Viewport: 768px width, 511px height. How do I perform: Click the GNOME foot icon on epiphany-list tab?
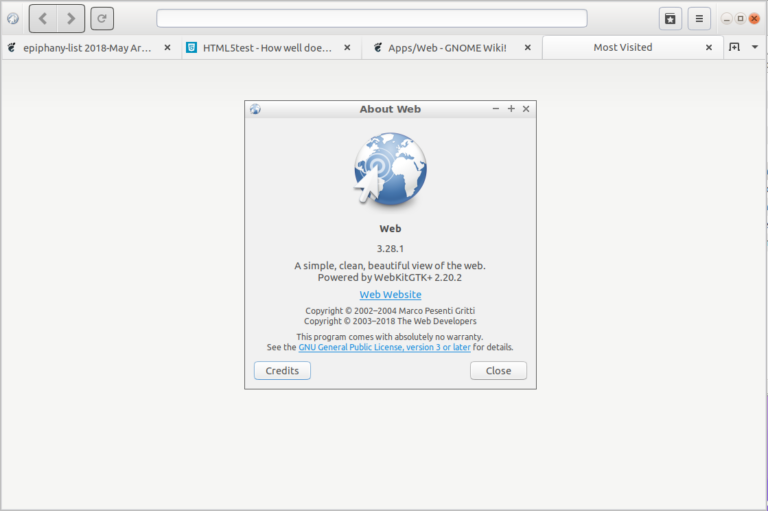click(x=11, y=48)
